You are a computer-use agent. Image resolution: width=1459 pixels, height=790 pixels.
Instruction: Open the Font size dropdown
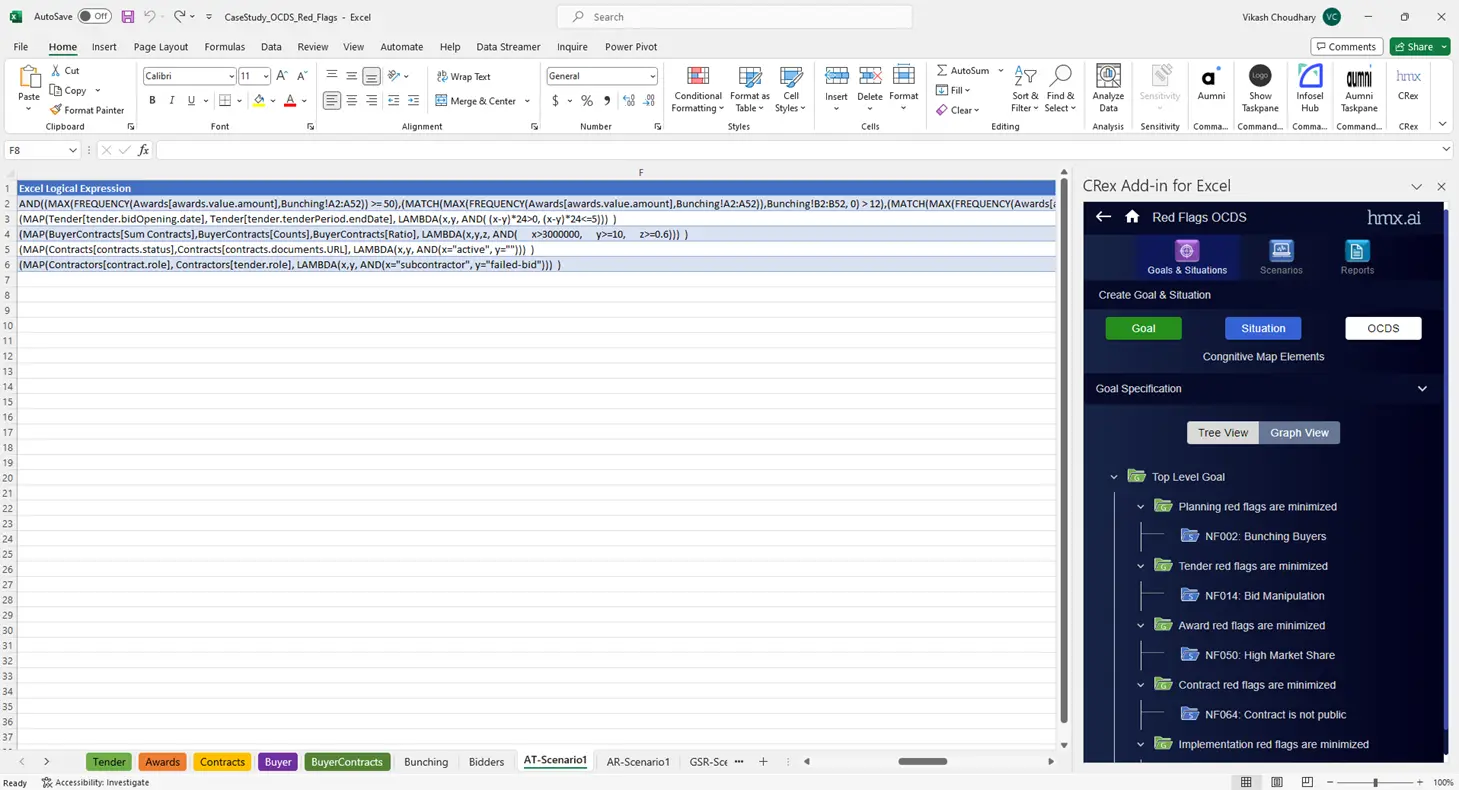265,76
